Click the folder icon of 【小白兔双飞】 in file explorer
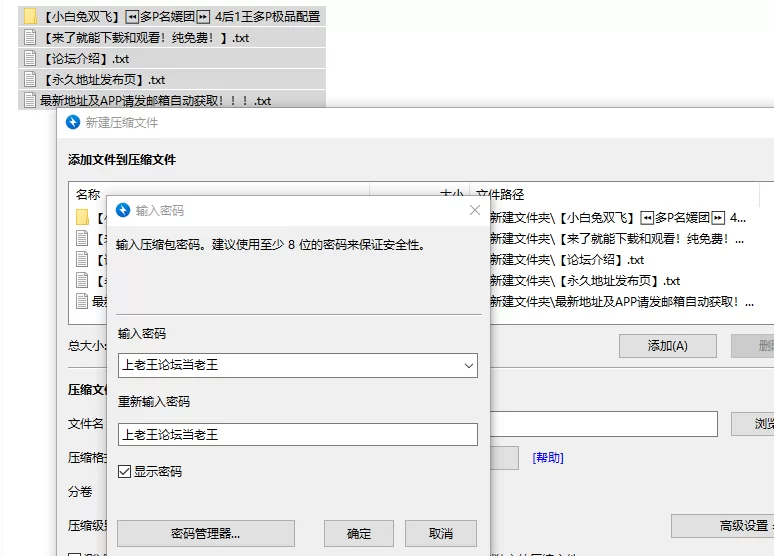 coord(30,16)
